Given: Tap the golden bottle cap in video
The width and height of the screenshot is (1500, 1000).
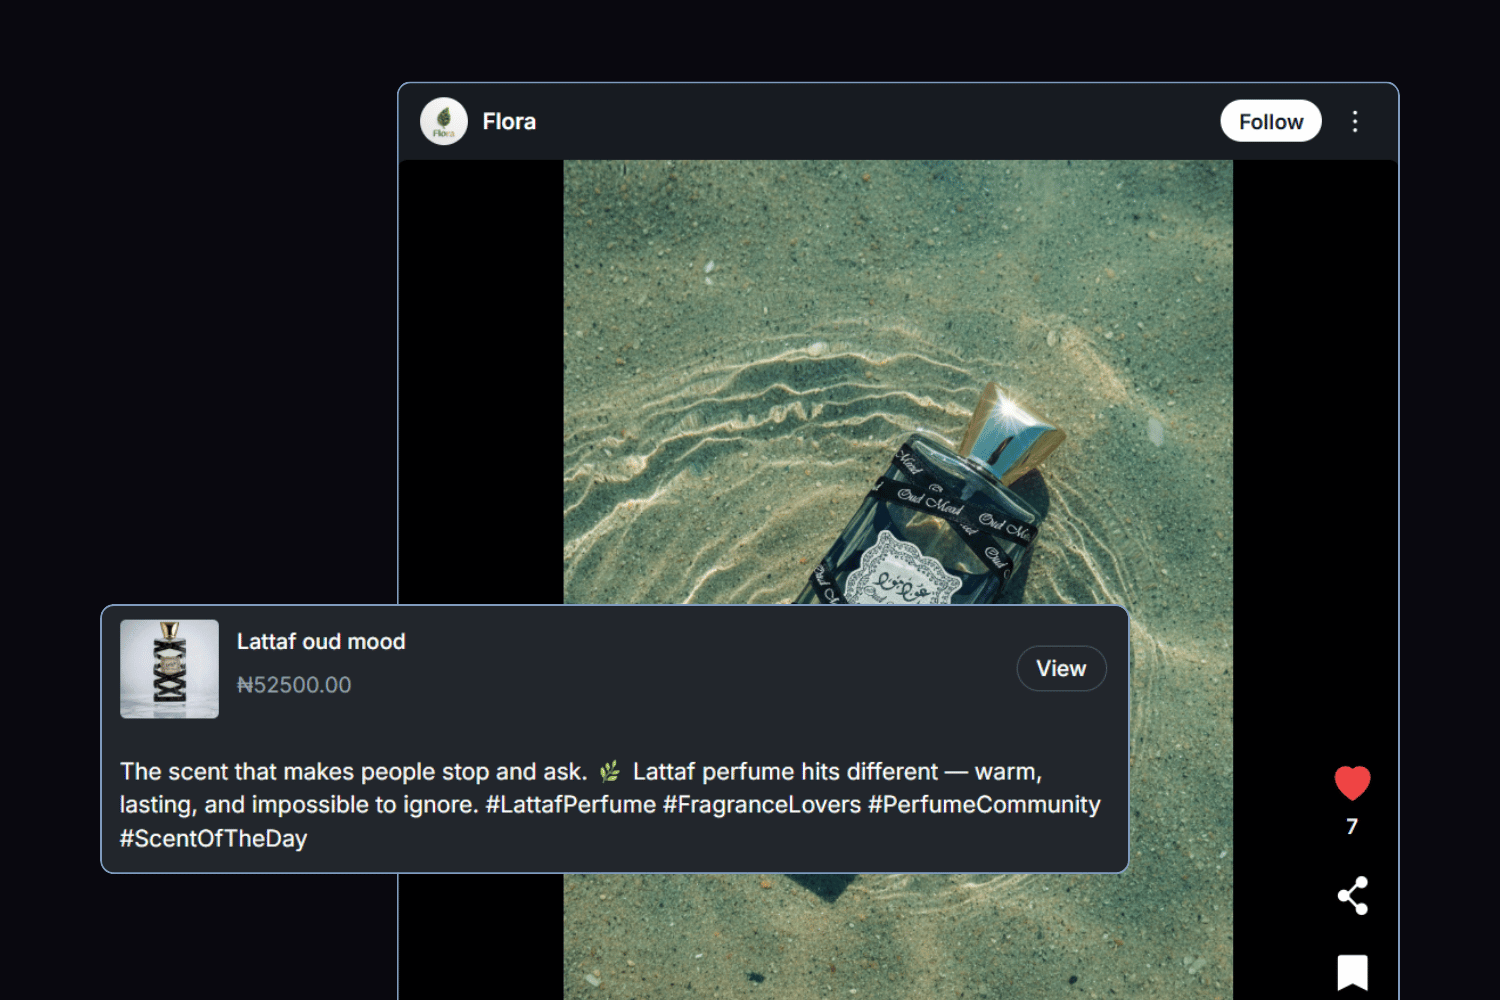Looking at the screenshot, I should coord(1010,425).
